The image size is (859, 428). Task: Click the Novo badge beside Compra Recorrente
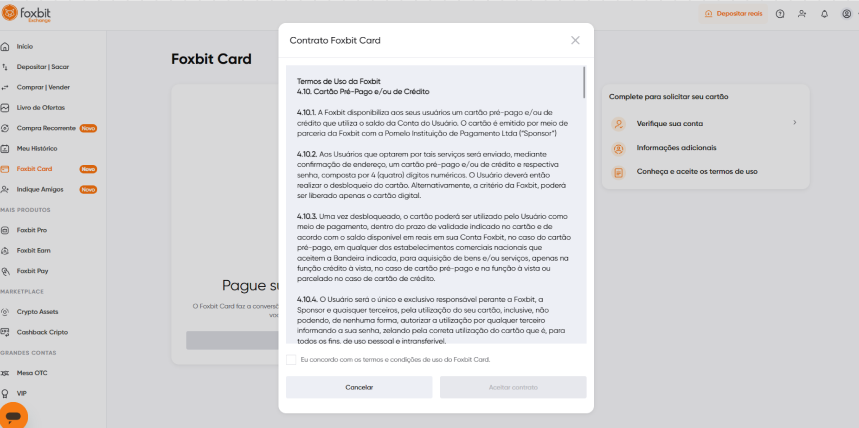[88, 128]
